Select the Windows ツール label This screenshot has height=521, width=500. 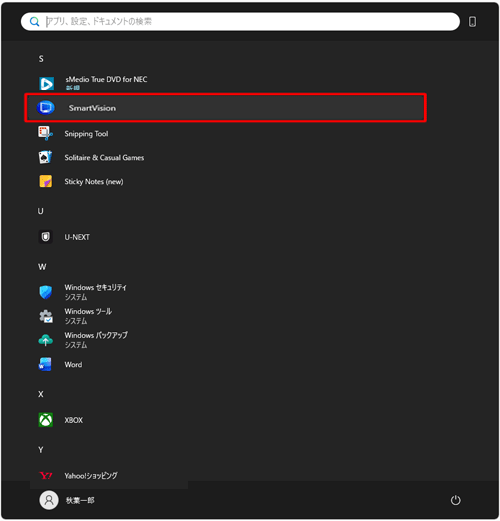88,311
